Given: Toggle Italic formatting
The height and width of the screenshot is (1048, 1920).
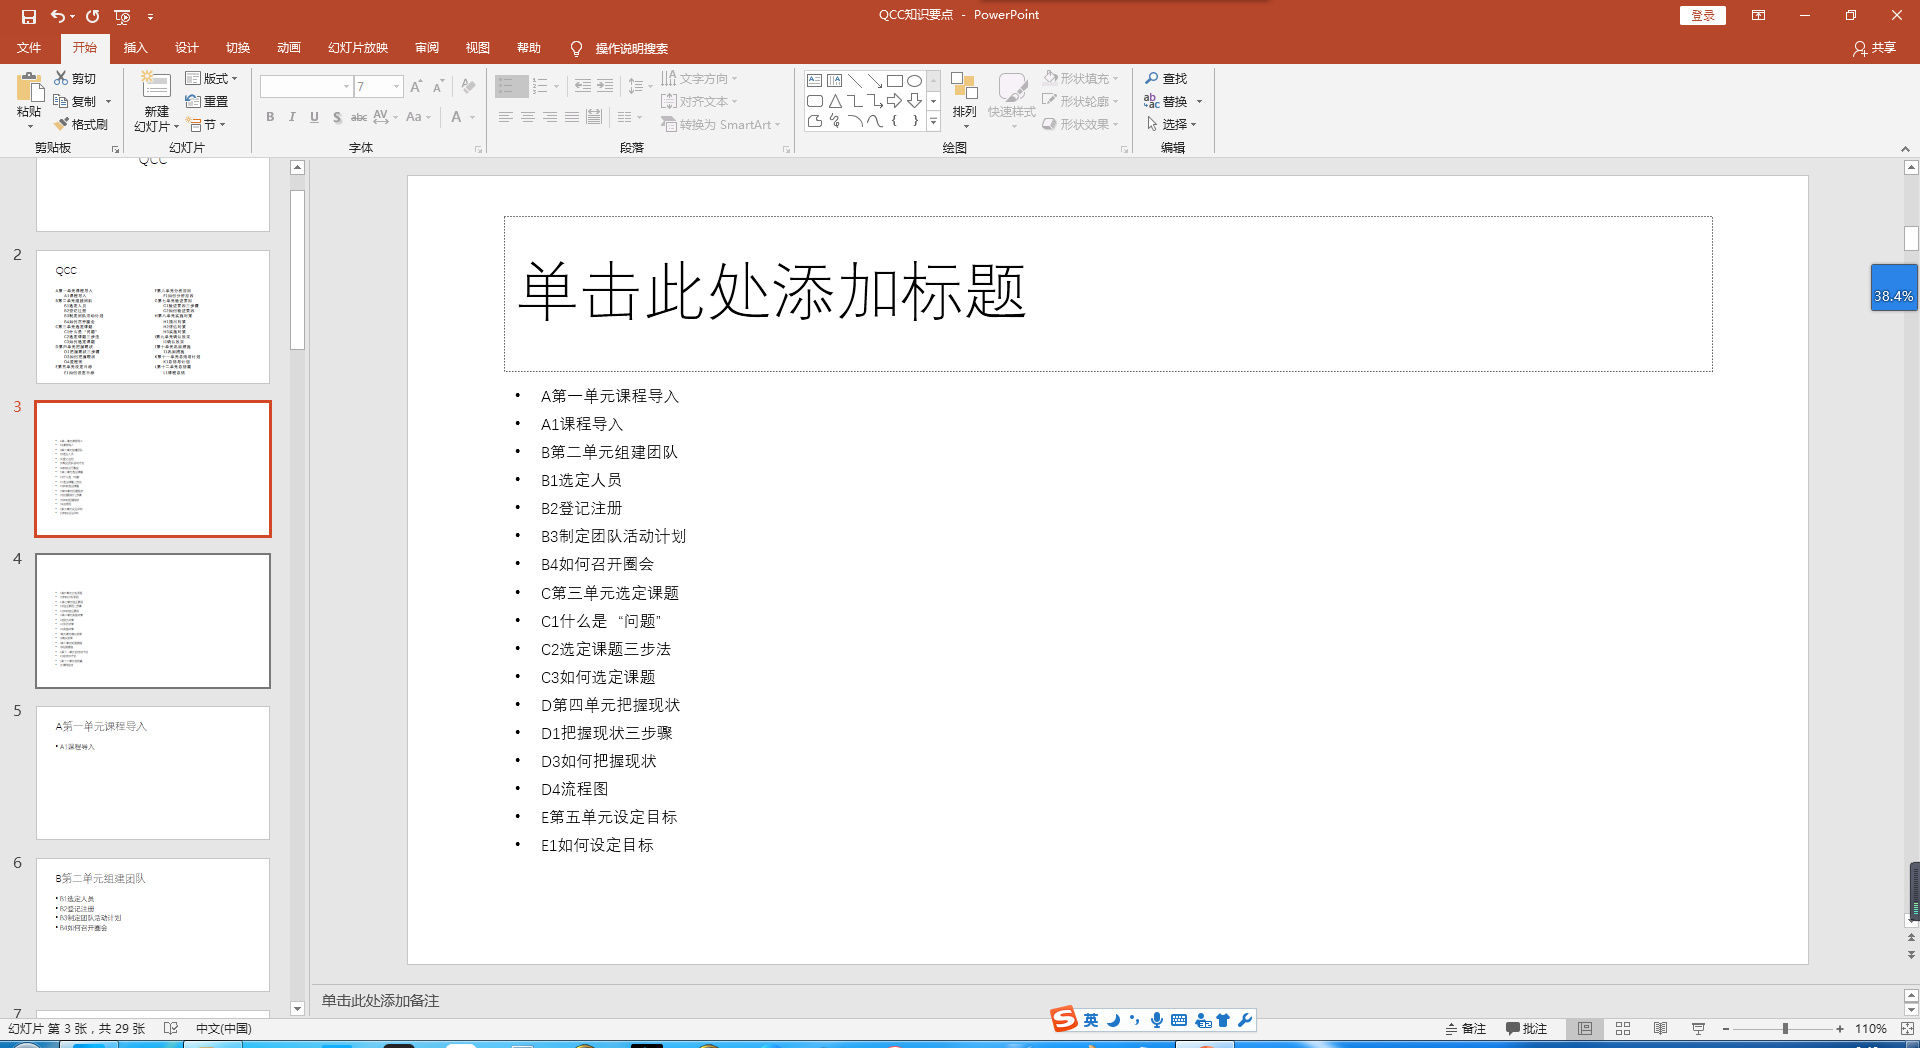Looking at the screenshot, I should click(x=292, y=117).
